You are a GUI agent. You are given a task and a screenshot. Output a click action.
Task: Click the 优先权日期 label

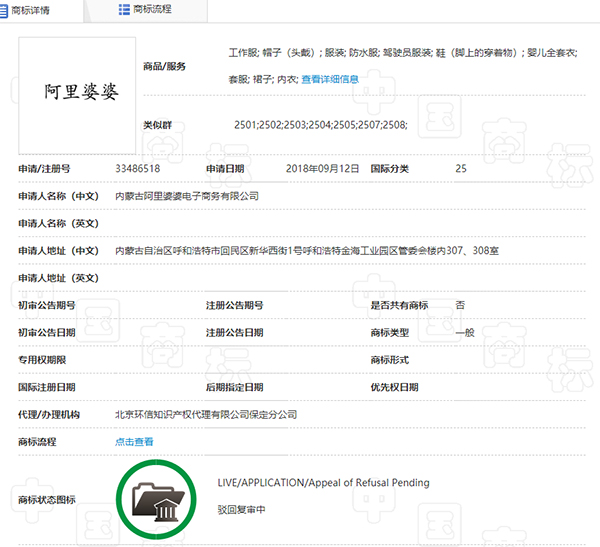click(394, 387)
